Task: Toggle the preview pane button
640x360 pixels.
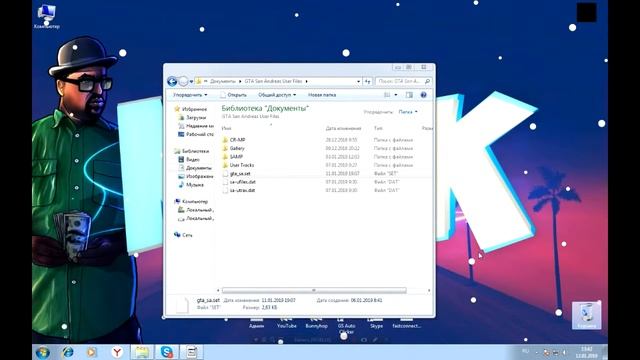Action: pos(409,95)
